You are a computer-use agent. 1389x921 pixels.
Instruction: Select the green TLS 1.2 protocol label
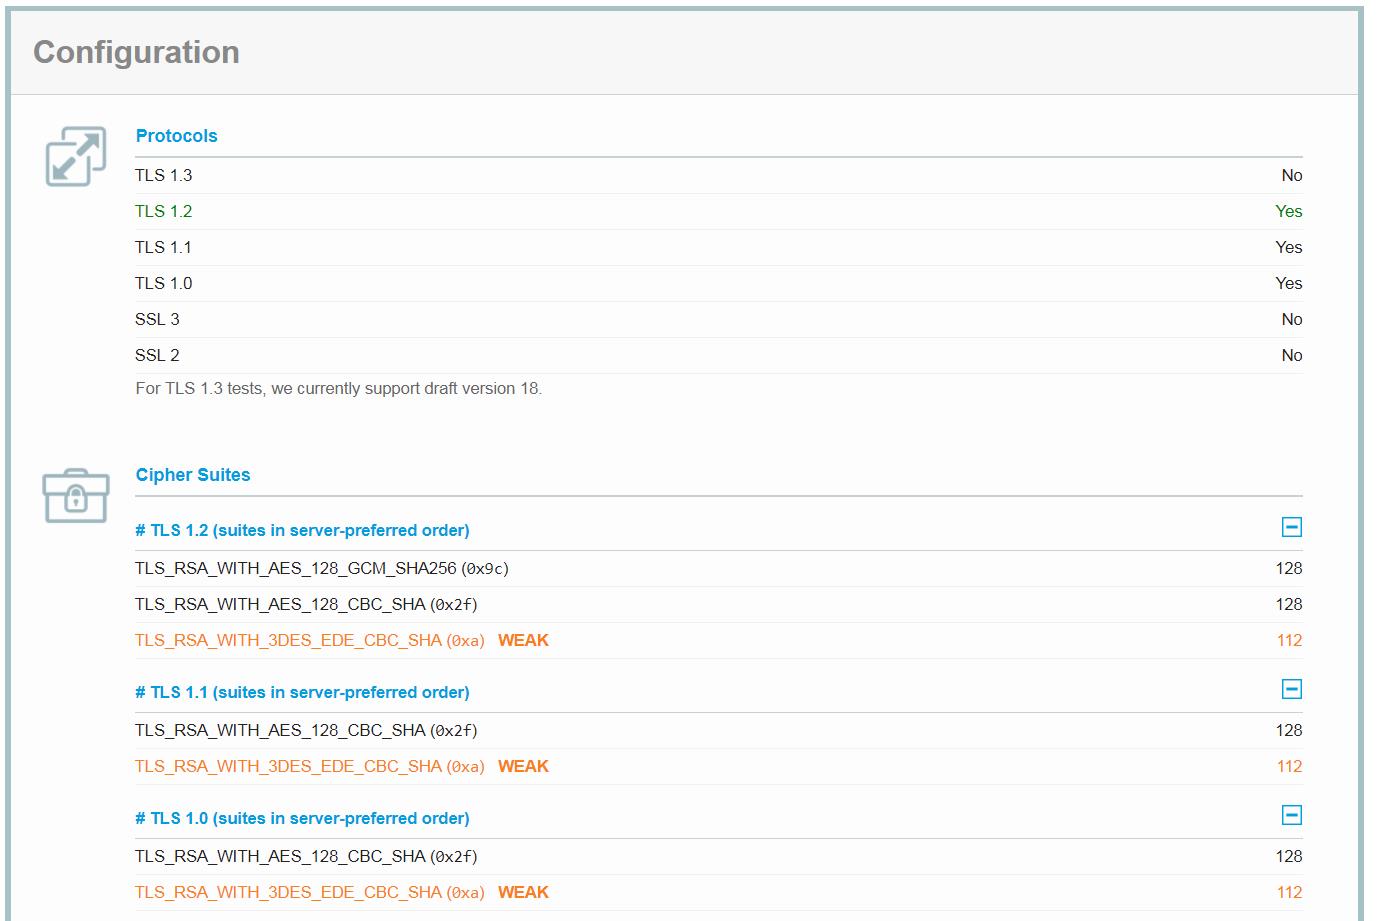163,211
